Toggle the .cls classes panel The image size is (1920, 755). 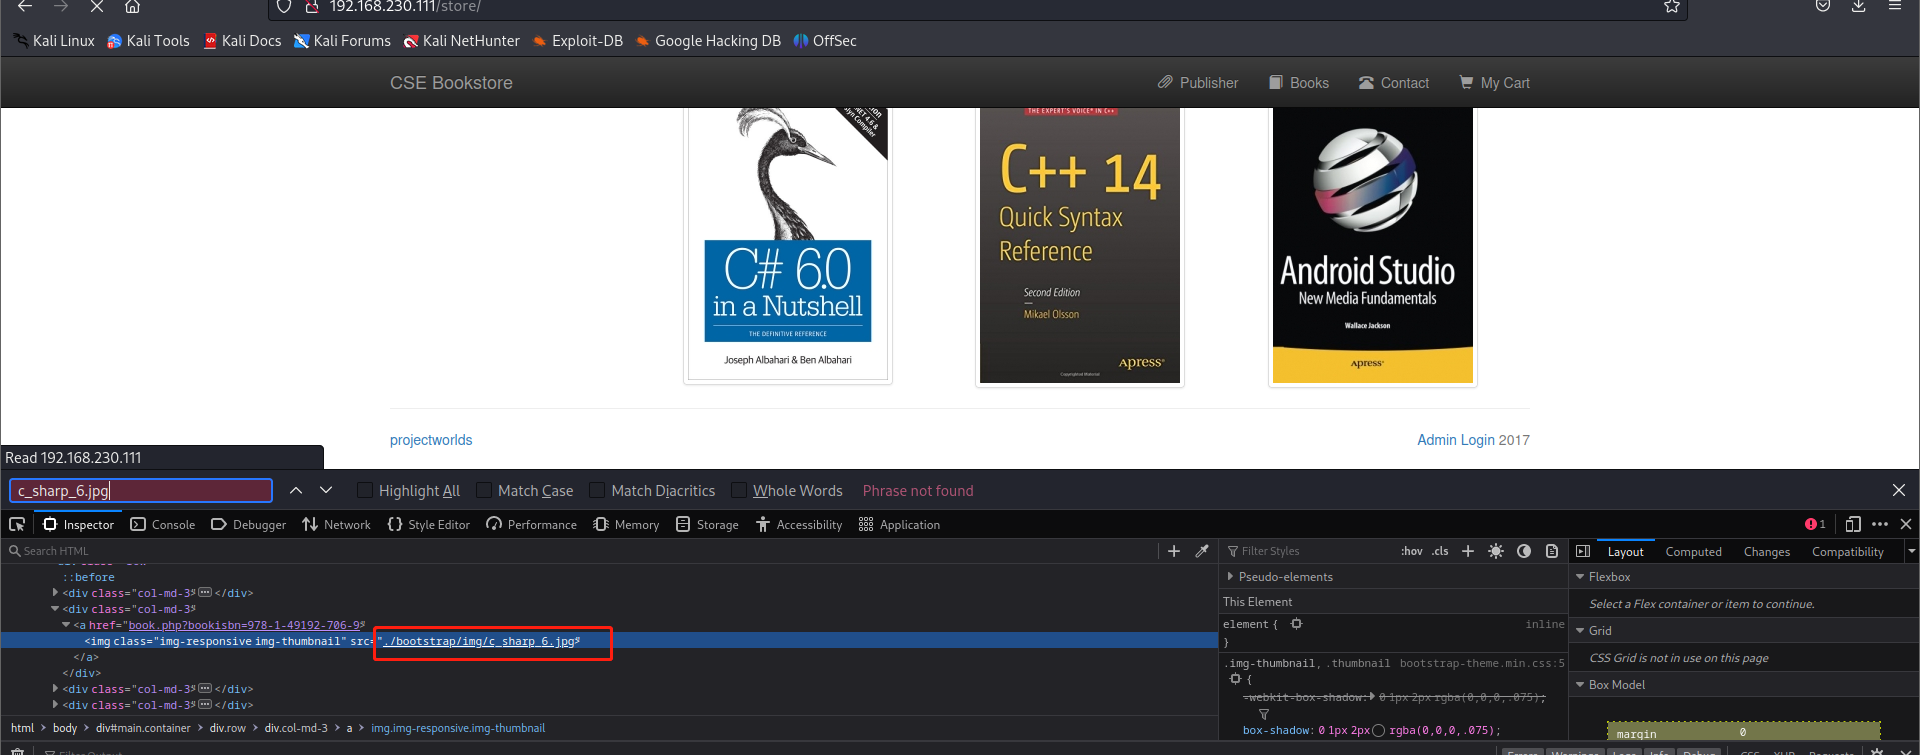coord(1440,551)
